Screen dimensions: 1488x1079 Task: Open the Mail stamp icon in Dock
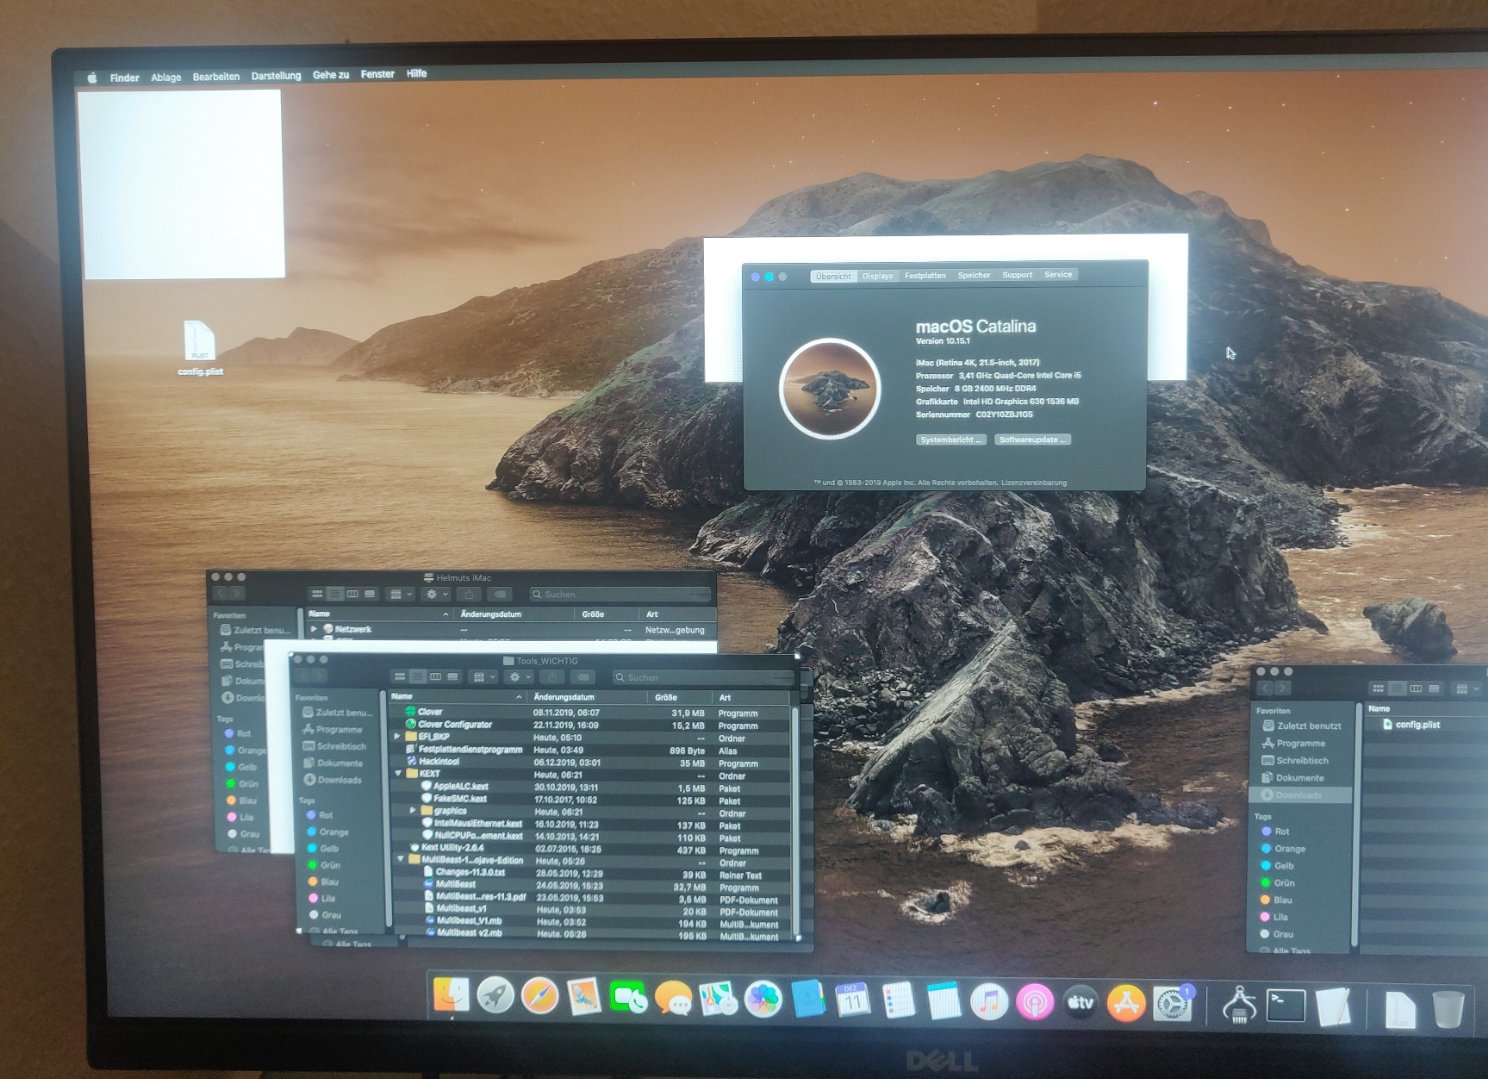coord(584,996)
